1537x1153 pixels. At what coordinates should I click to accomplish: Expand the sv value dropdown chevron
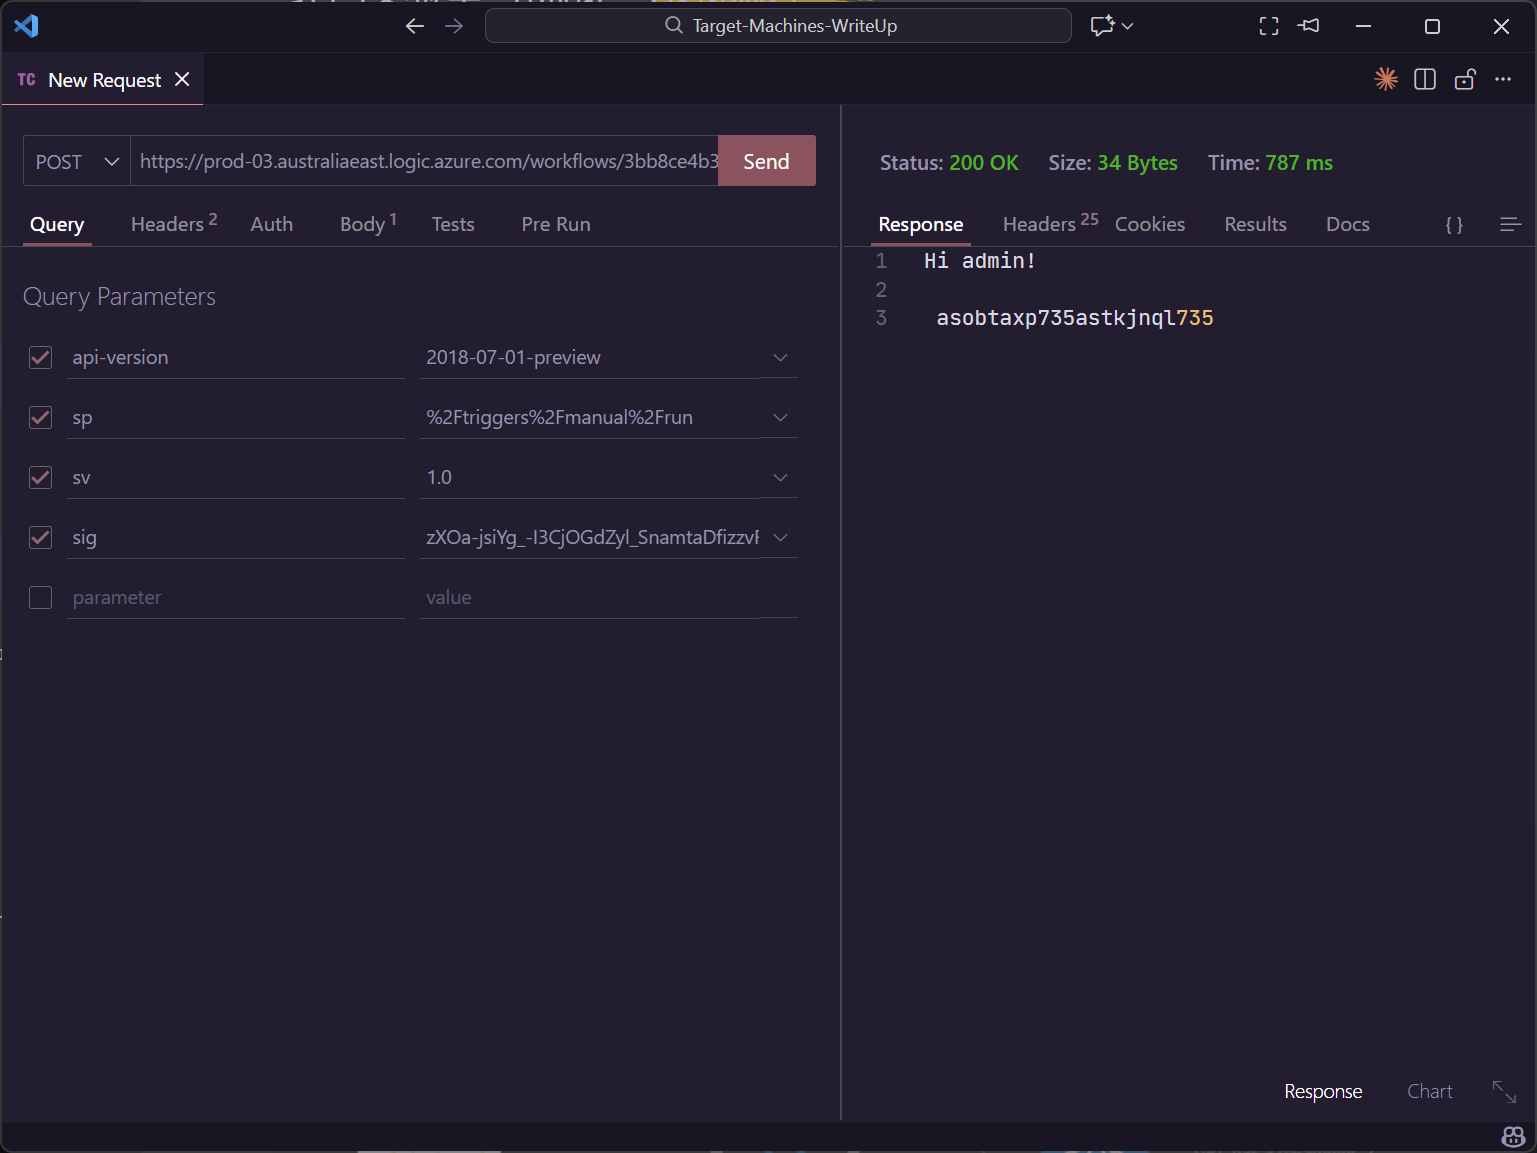(780, 478)
